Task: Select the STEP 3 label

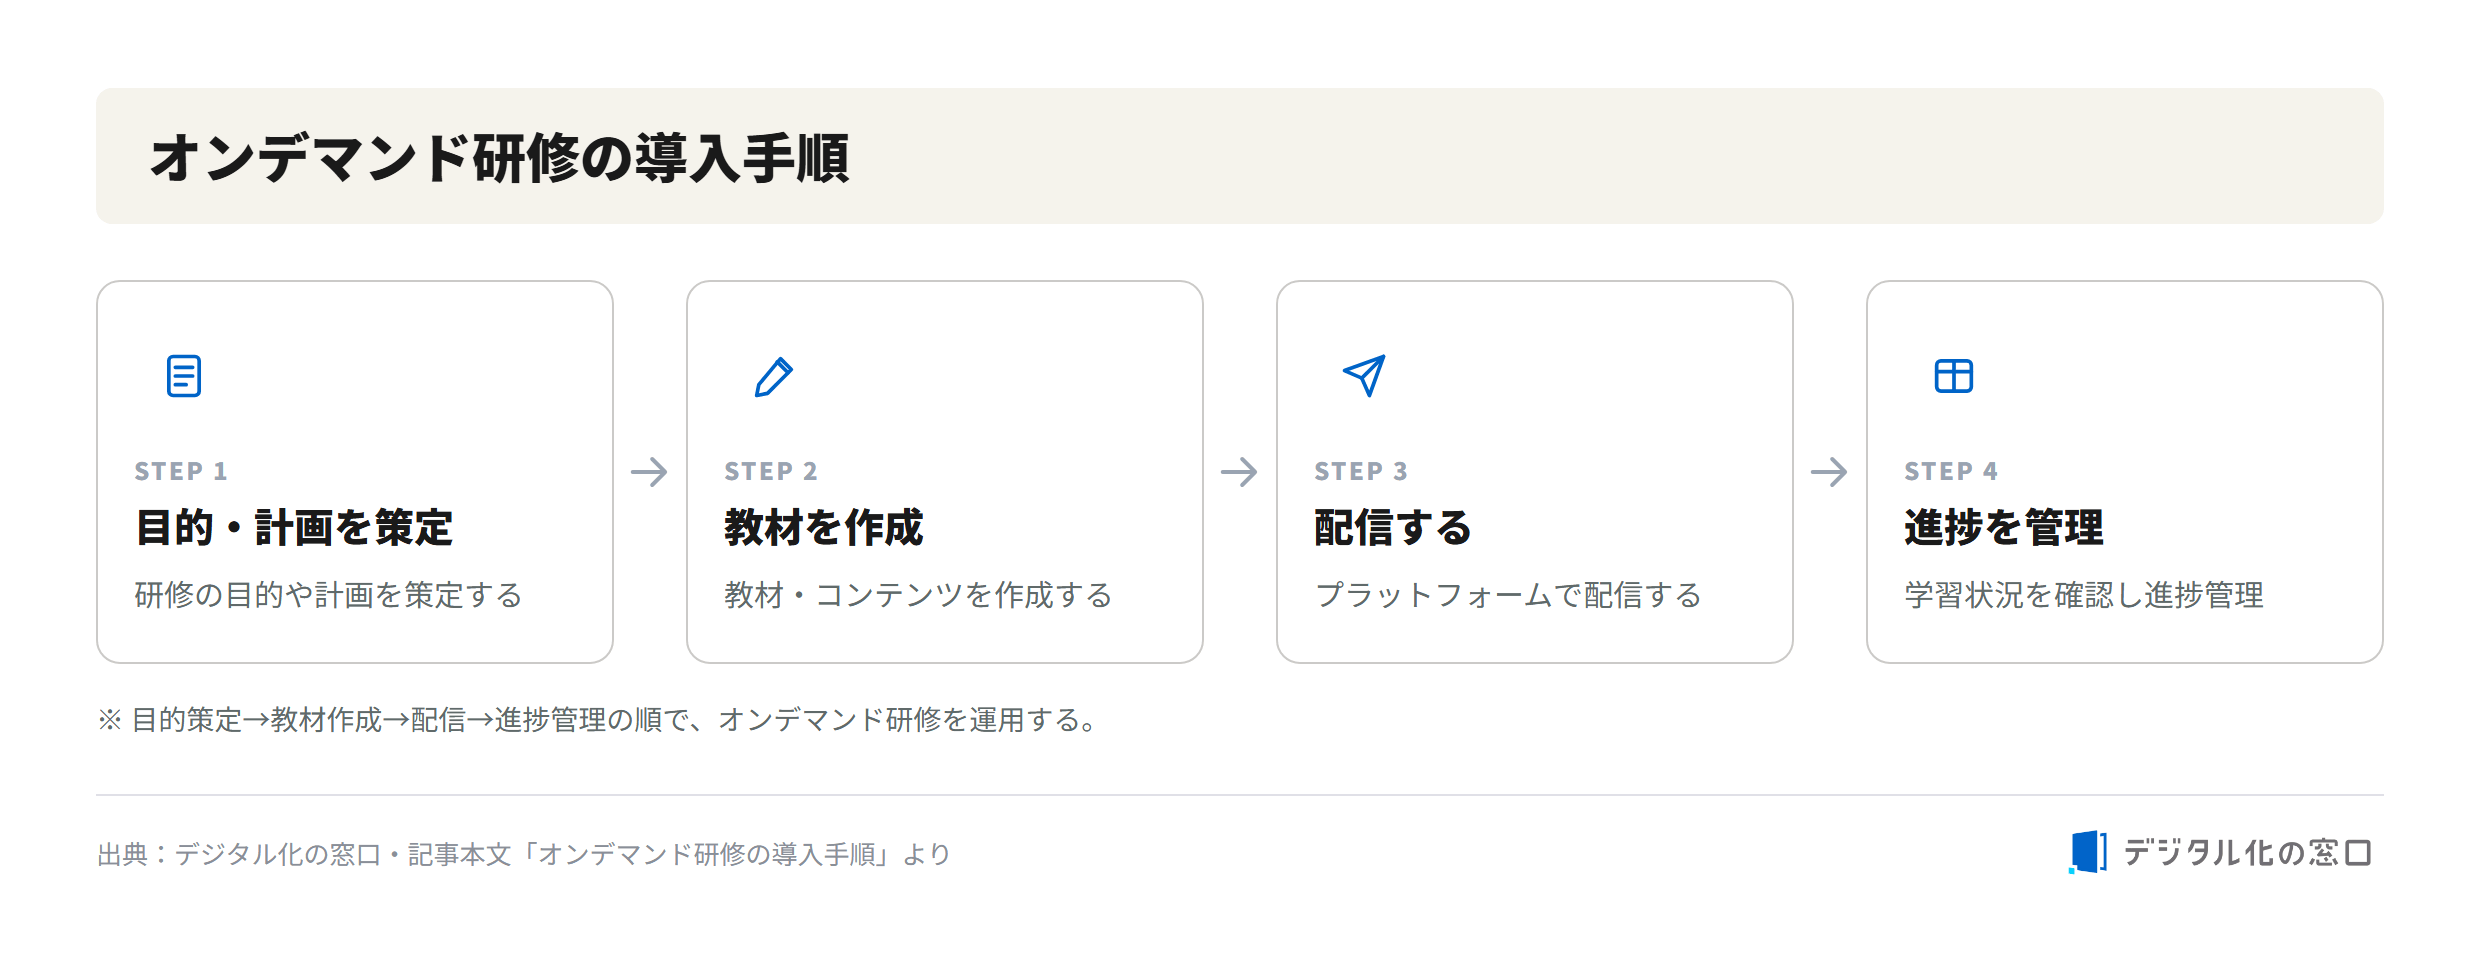Action: pyautogui.click(x=1361, y=471)
